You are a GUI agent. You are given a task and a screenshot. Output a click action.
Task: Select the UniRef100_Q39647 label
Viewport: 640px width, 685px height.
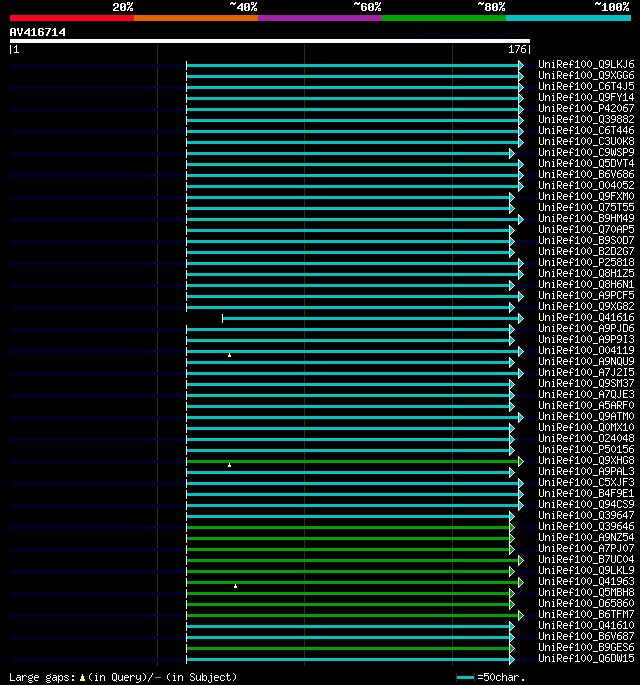586,515
